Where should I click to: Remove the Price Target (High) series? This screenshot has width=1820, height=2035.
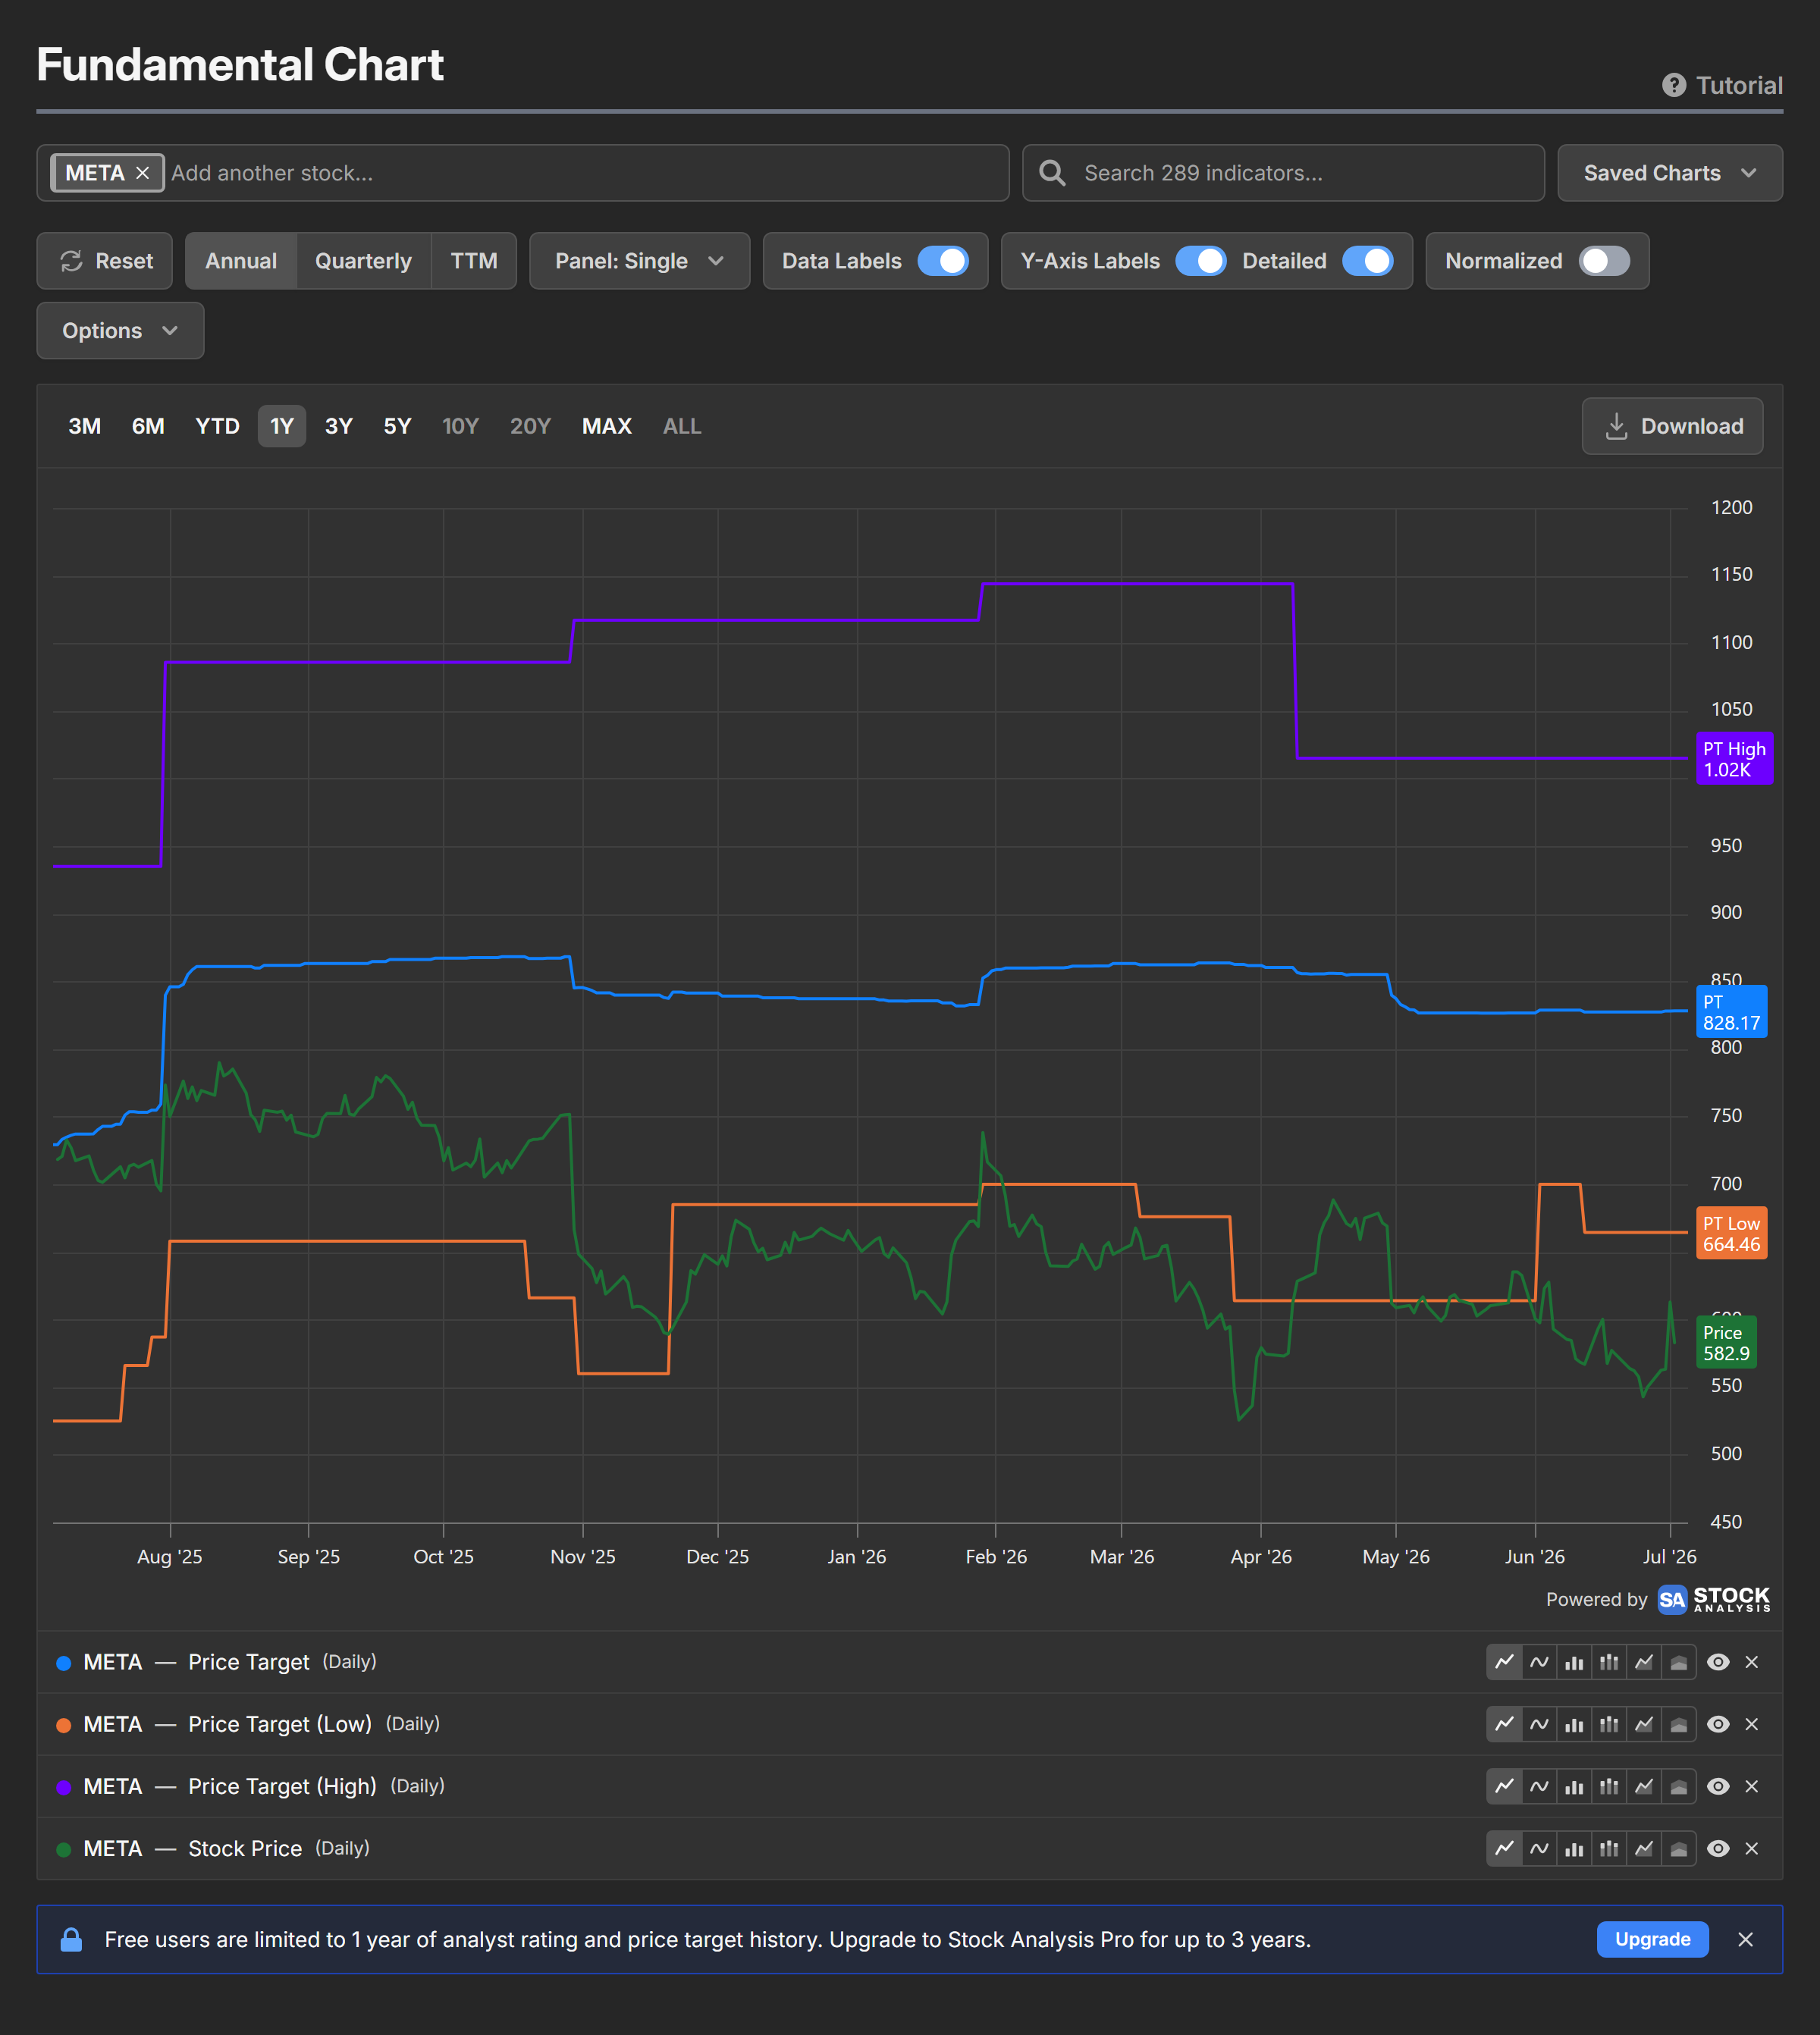click(1751, 1786)
